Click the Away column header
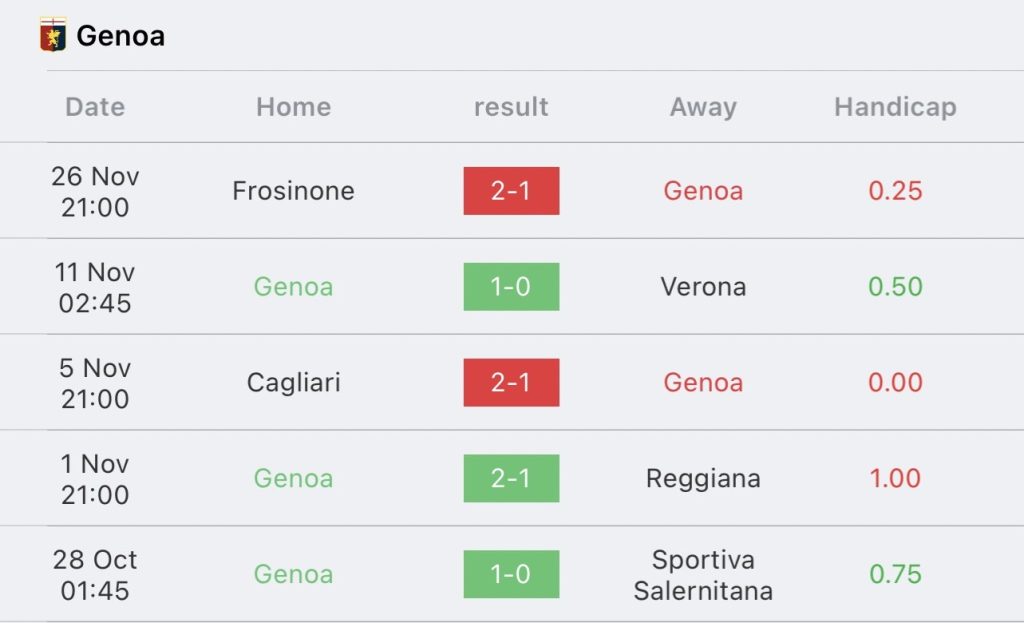This screenshot has width=1024, height=623. coord(703,106)
